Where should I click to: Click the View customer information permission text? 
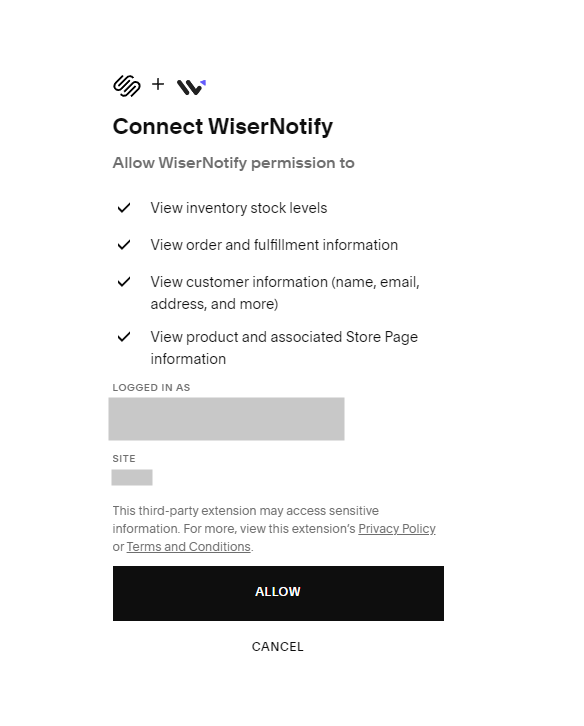click(x=285, y=293)
